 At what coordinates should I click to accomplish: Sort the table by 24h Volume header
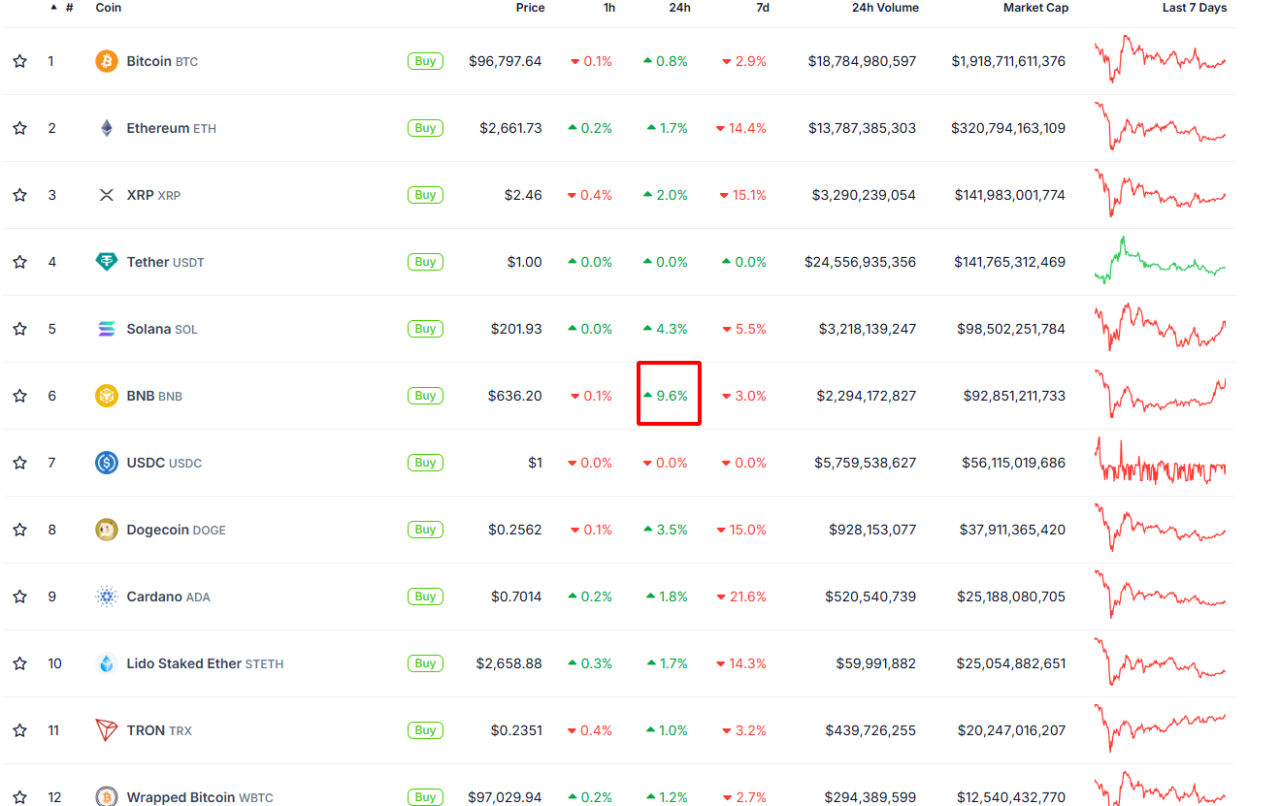coord(884,8)
